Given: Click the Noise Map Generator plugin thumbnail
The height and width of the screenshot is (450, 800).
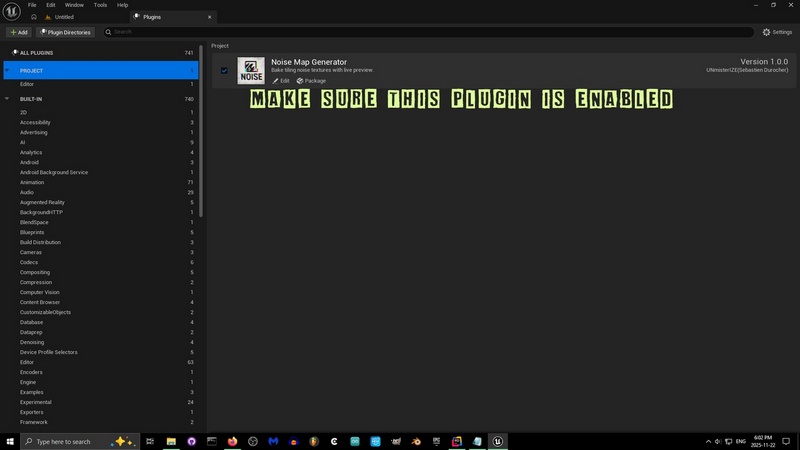Looking at the screenshot, I should [x=251, y=71].
